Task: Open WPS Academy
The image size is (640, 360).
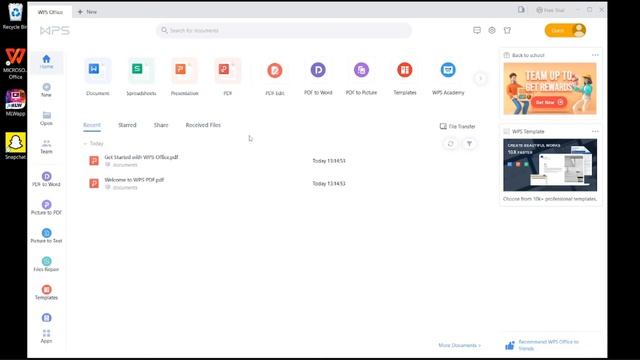Action: tap(448, 78)
